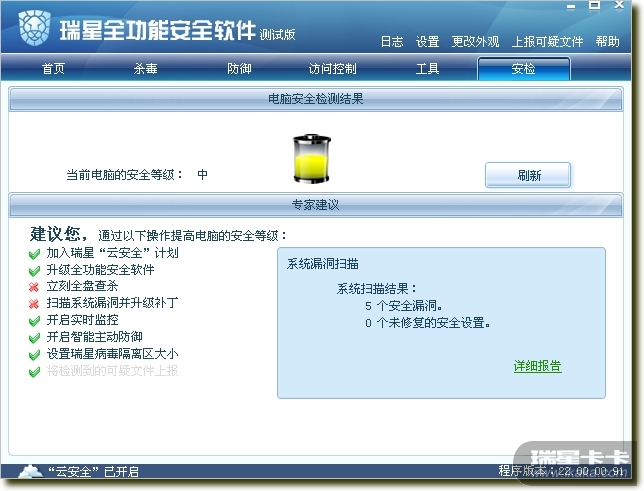
Task: Click the yellow battery security level icon
Action: coord(312,159)
